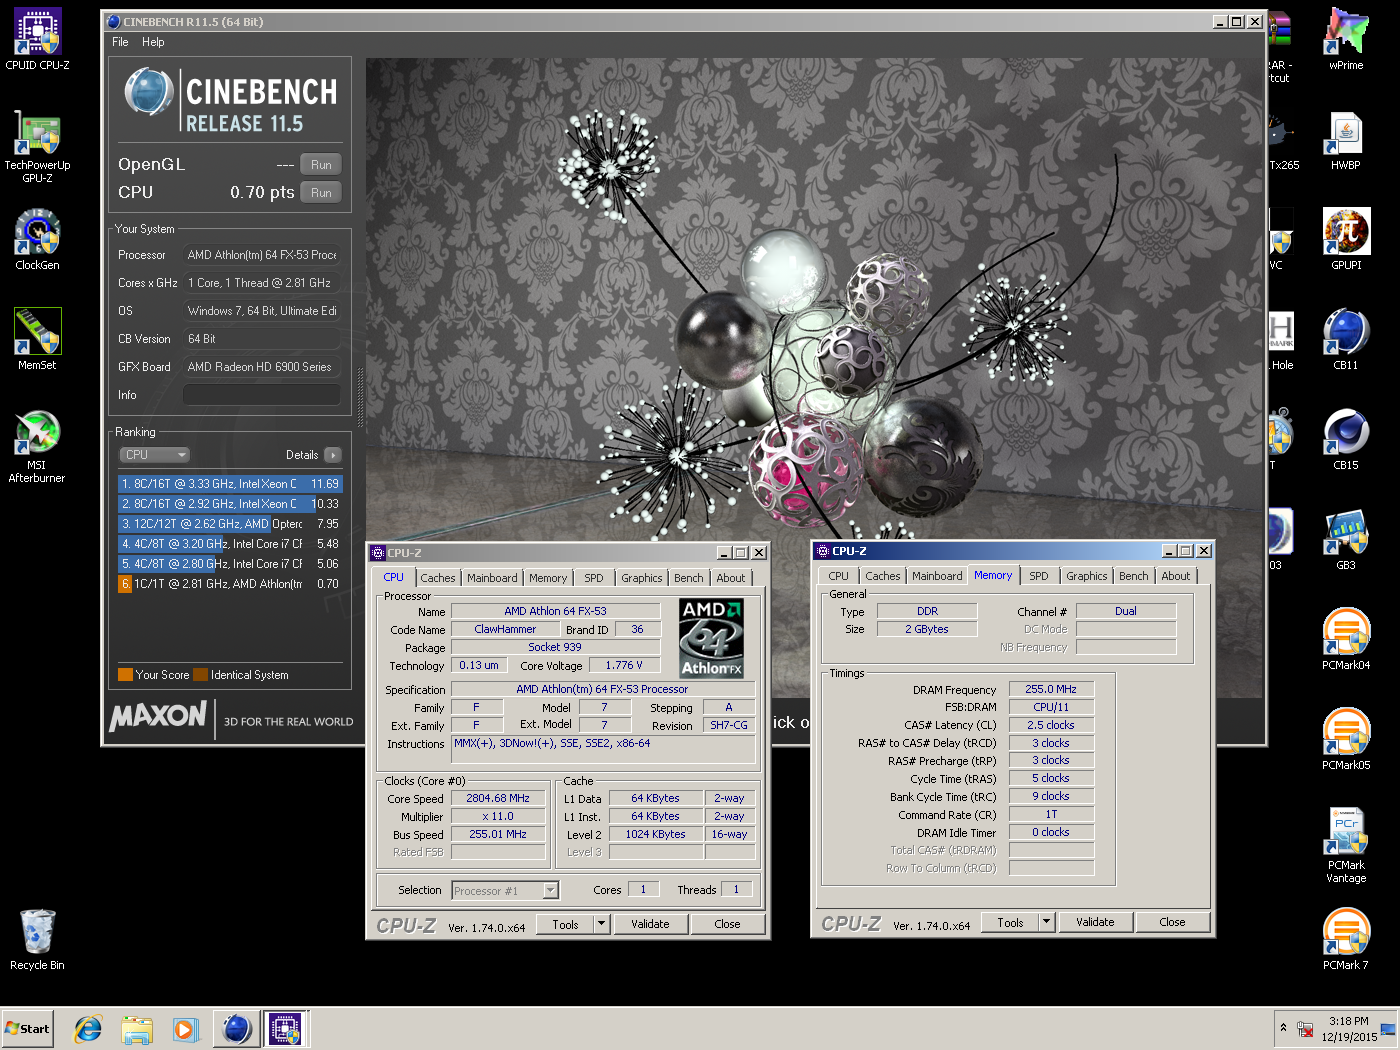Open Cinebench Help menu
The height and width of the screenshot is (1050, 1400).
(153, 42)
